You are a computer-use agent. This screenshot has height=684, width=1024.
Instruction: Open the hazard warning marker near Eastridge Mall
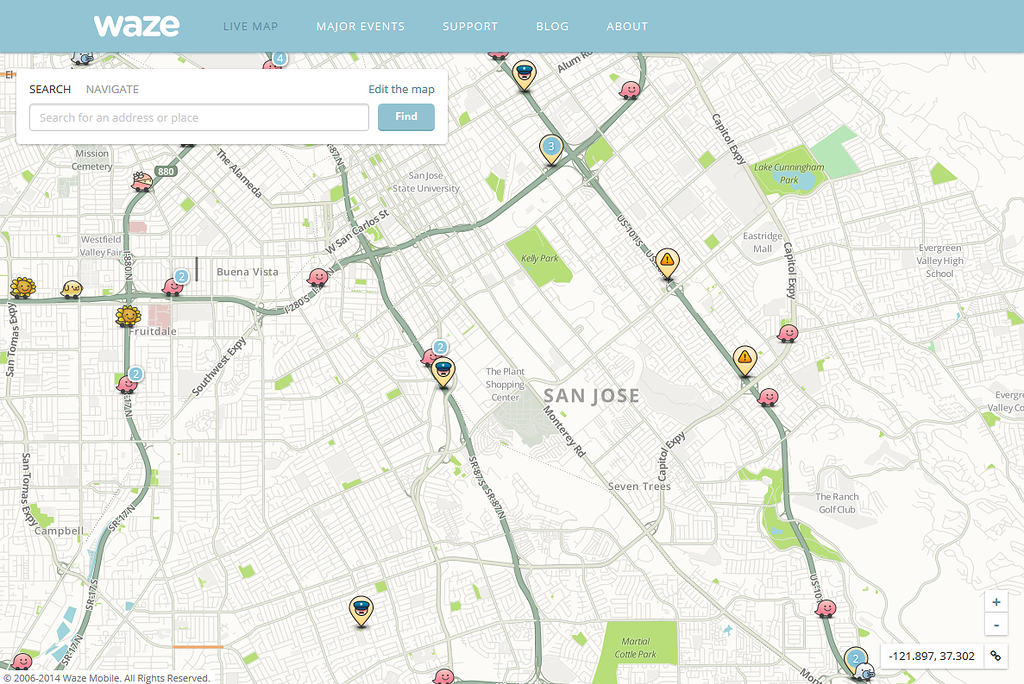(667, 261)
